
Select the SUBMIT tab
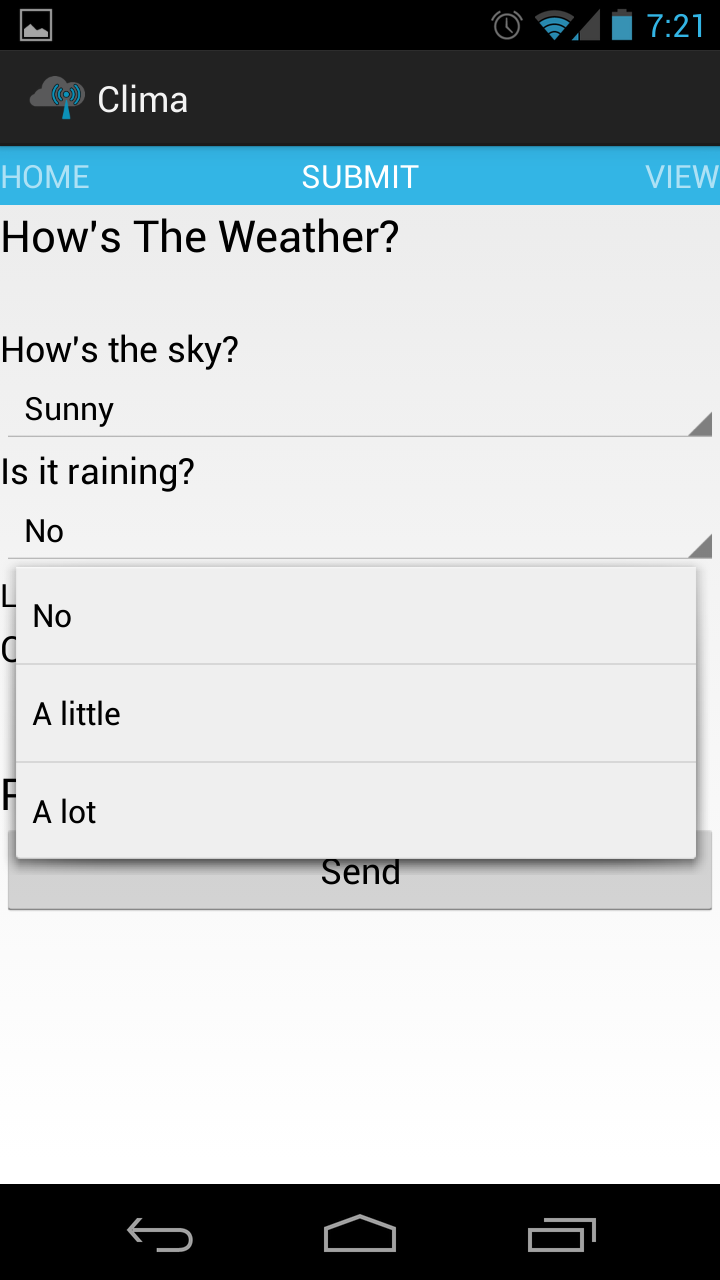pyautogui.click(x=360, y=177)
